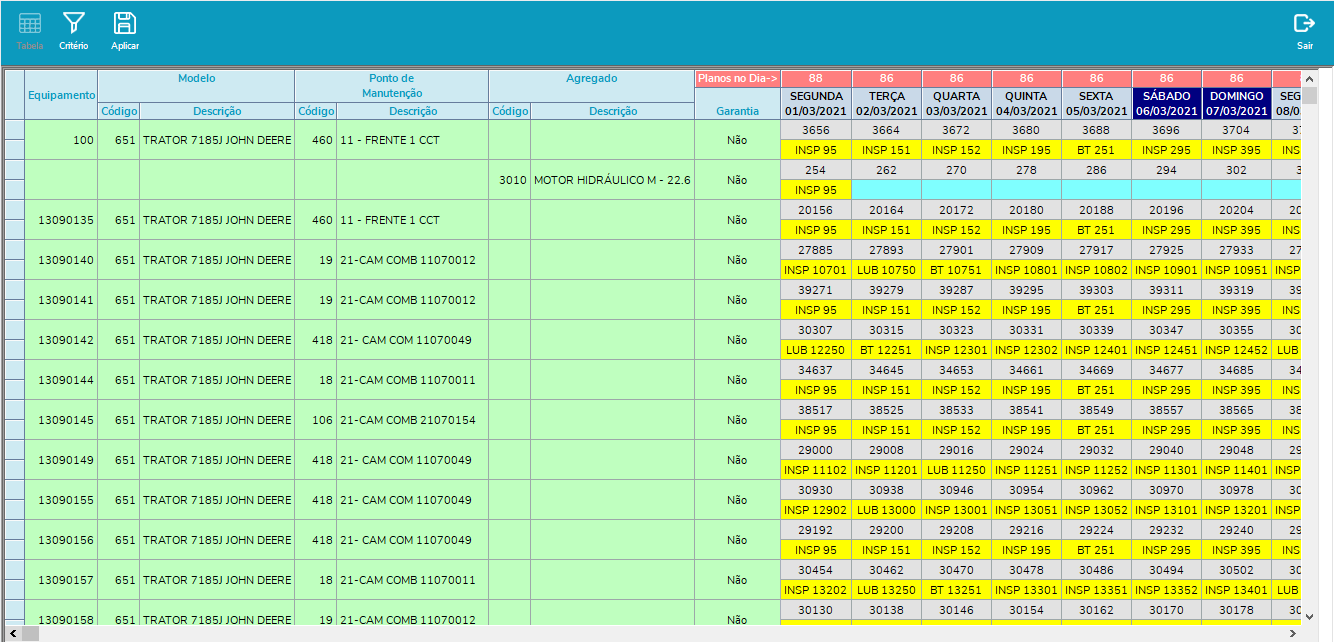This screenshot has height=642, width=1334.
Task: Click the LUB 12250 plan cell
Action: (816, 350)
